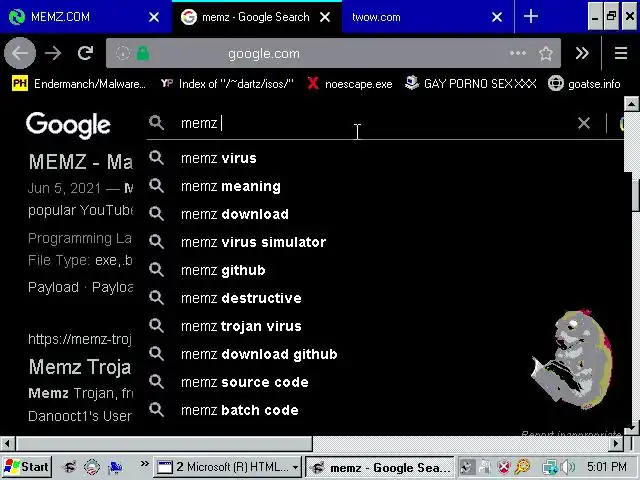Close the MEMZ.COM tab

click(x=154, y=17)
